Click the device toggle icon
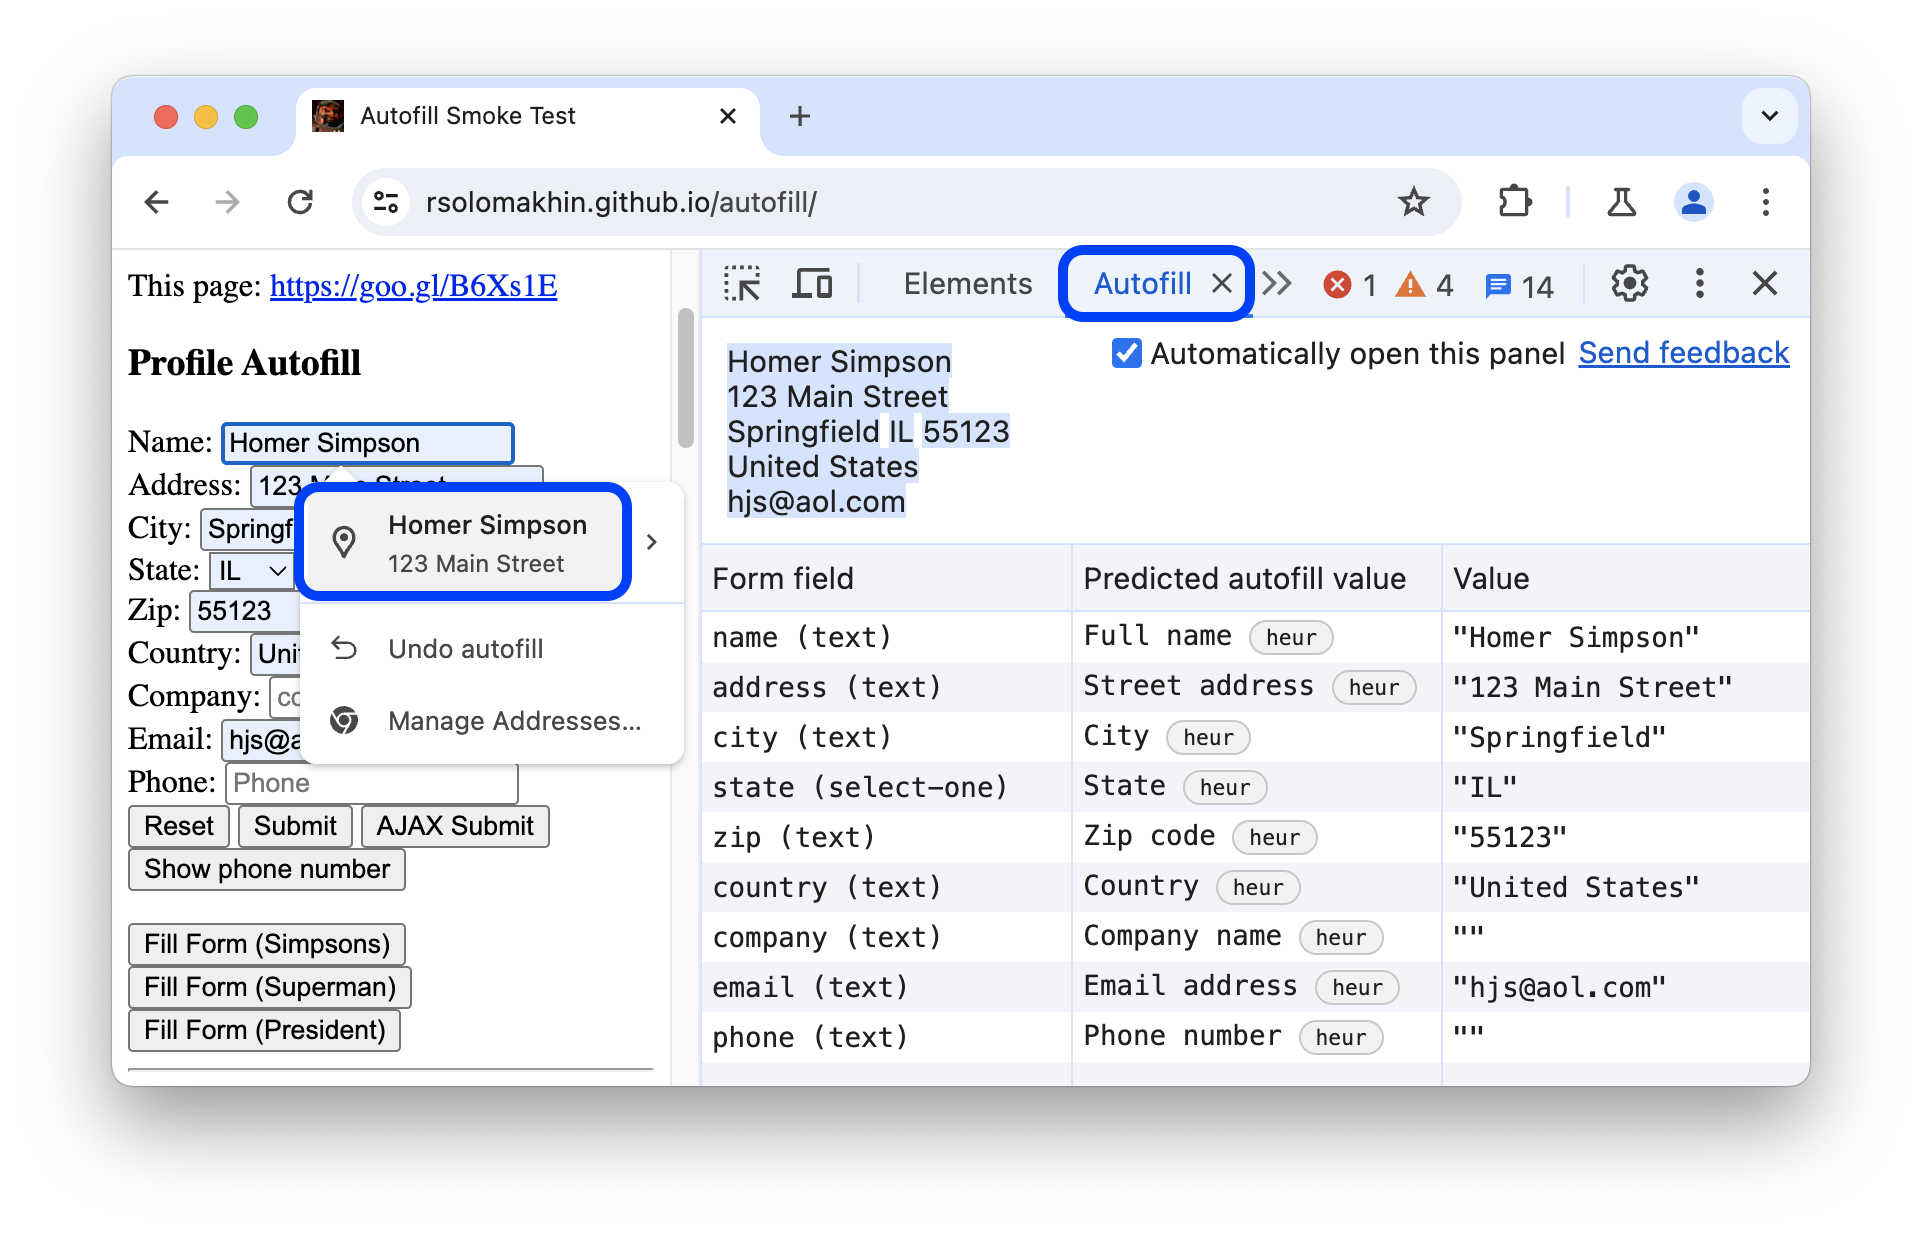This screenshot has height=1234, width=1922. (808, 283)
